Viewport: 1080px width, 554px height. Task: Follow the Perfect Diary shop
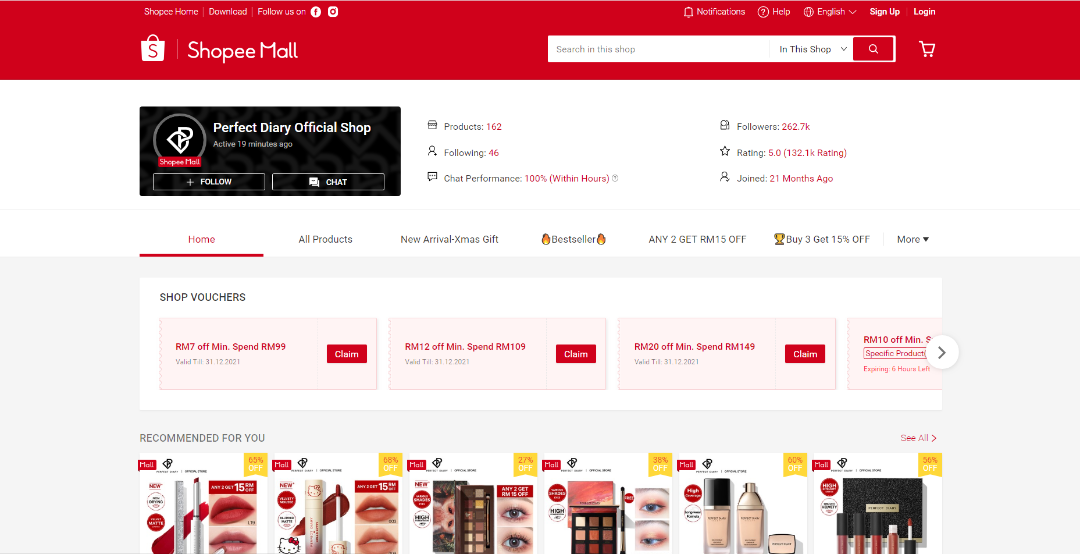click(209, 182)
